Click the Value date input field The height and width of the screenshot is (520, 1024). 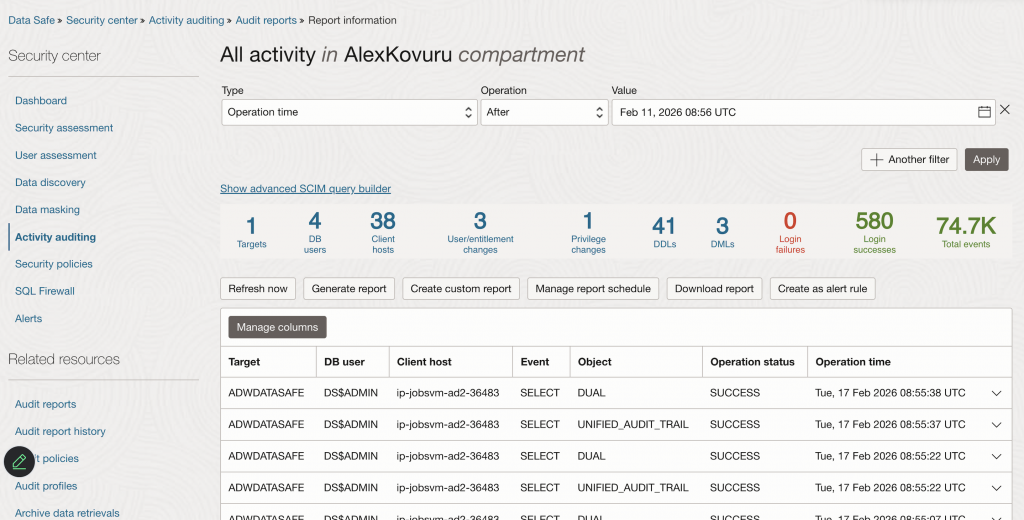(790, 113)
